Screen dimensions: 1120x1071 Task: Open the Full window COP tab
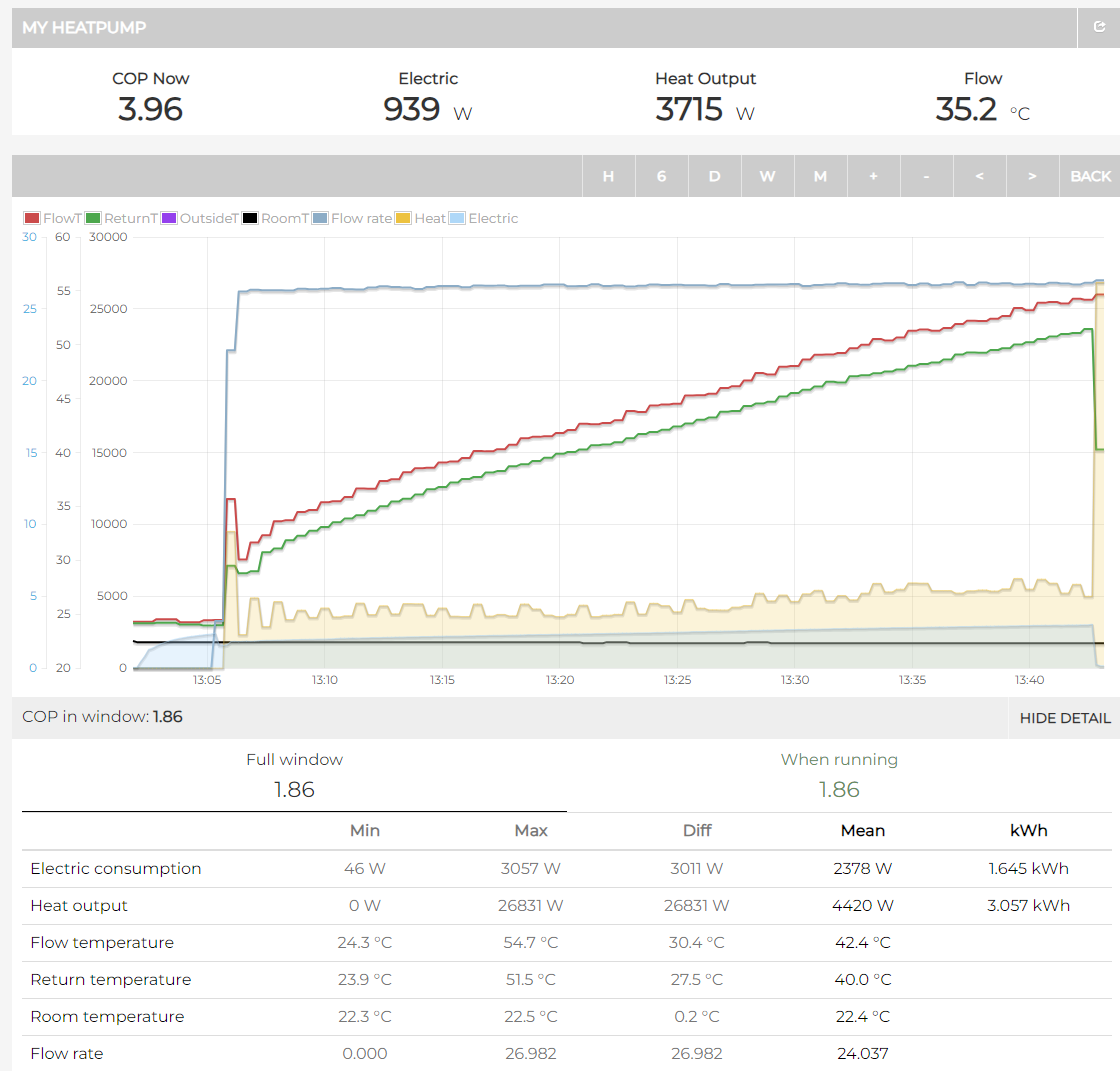point(294,775)
